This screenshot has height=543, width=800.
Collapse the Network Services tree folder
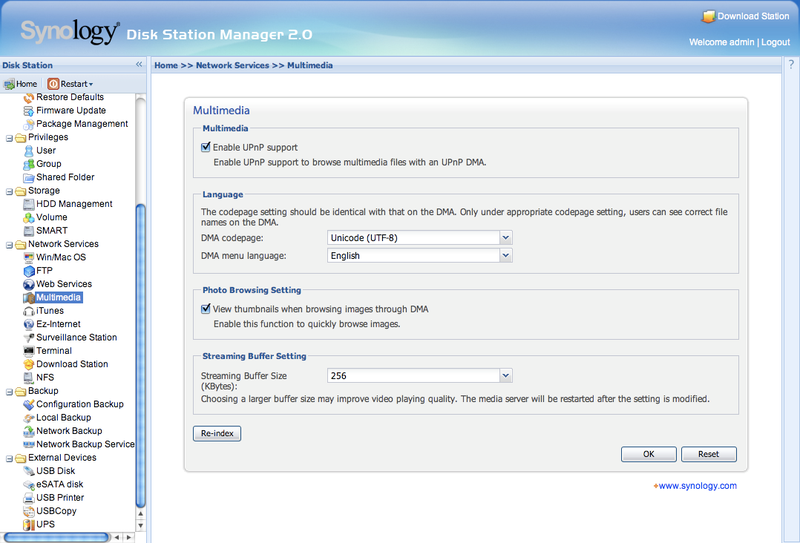(x=9, y=245)
